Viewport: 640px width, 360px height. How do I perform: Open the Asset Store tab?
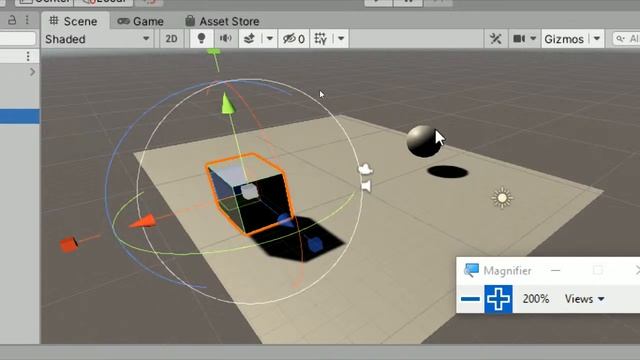222,21
